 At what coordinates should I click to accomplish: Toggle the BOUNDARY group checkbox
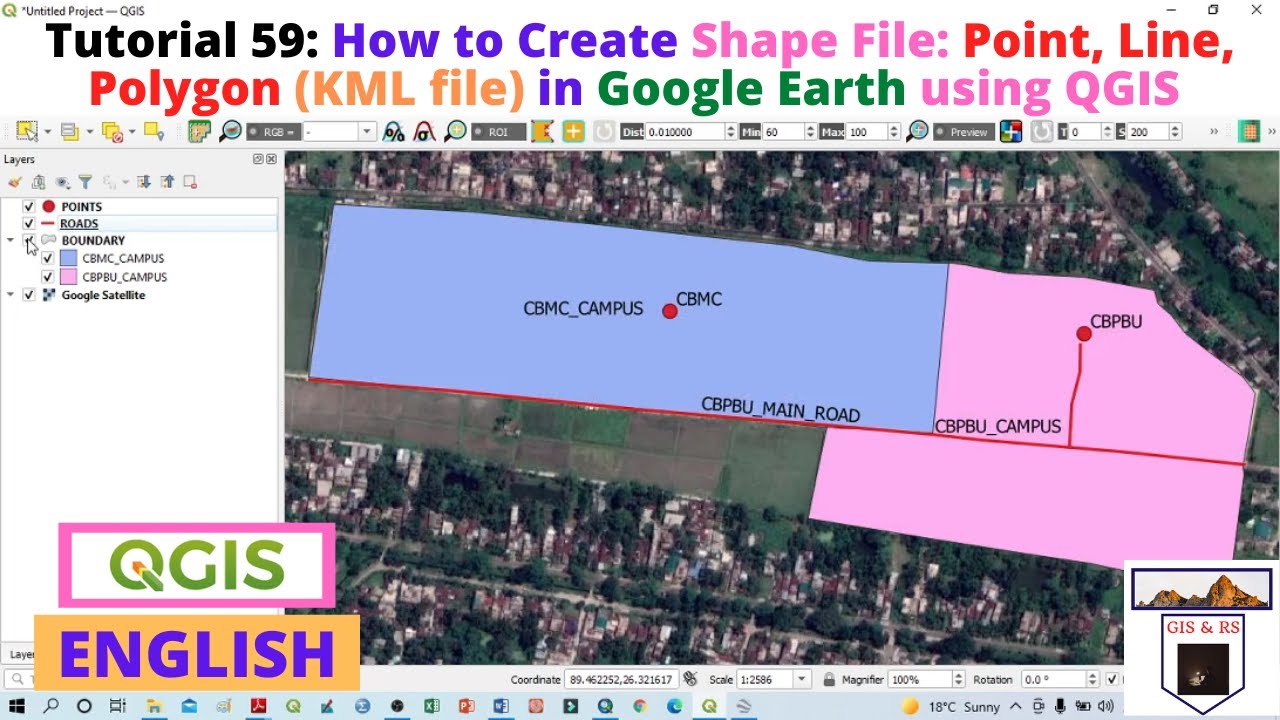29,240
